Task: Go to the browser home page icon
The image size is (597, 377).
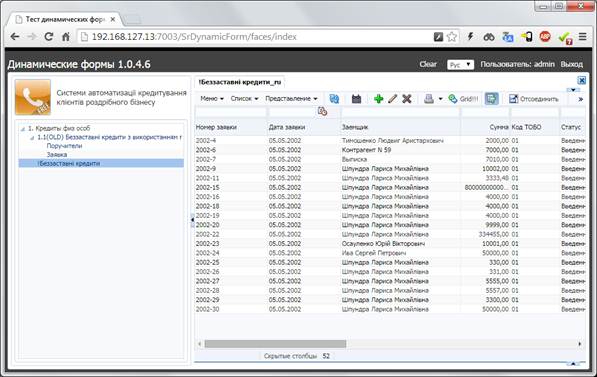Action: (x=65, y=37)
